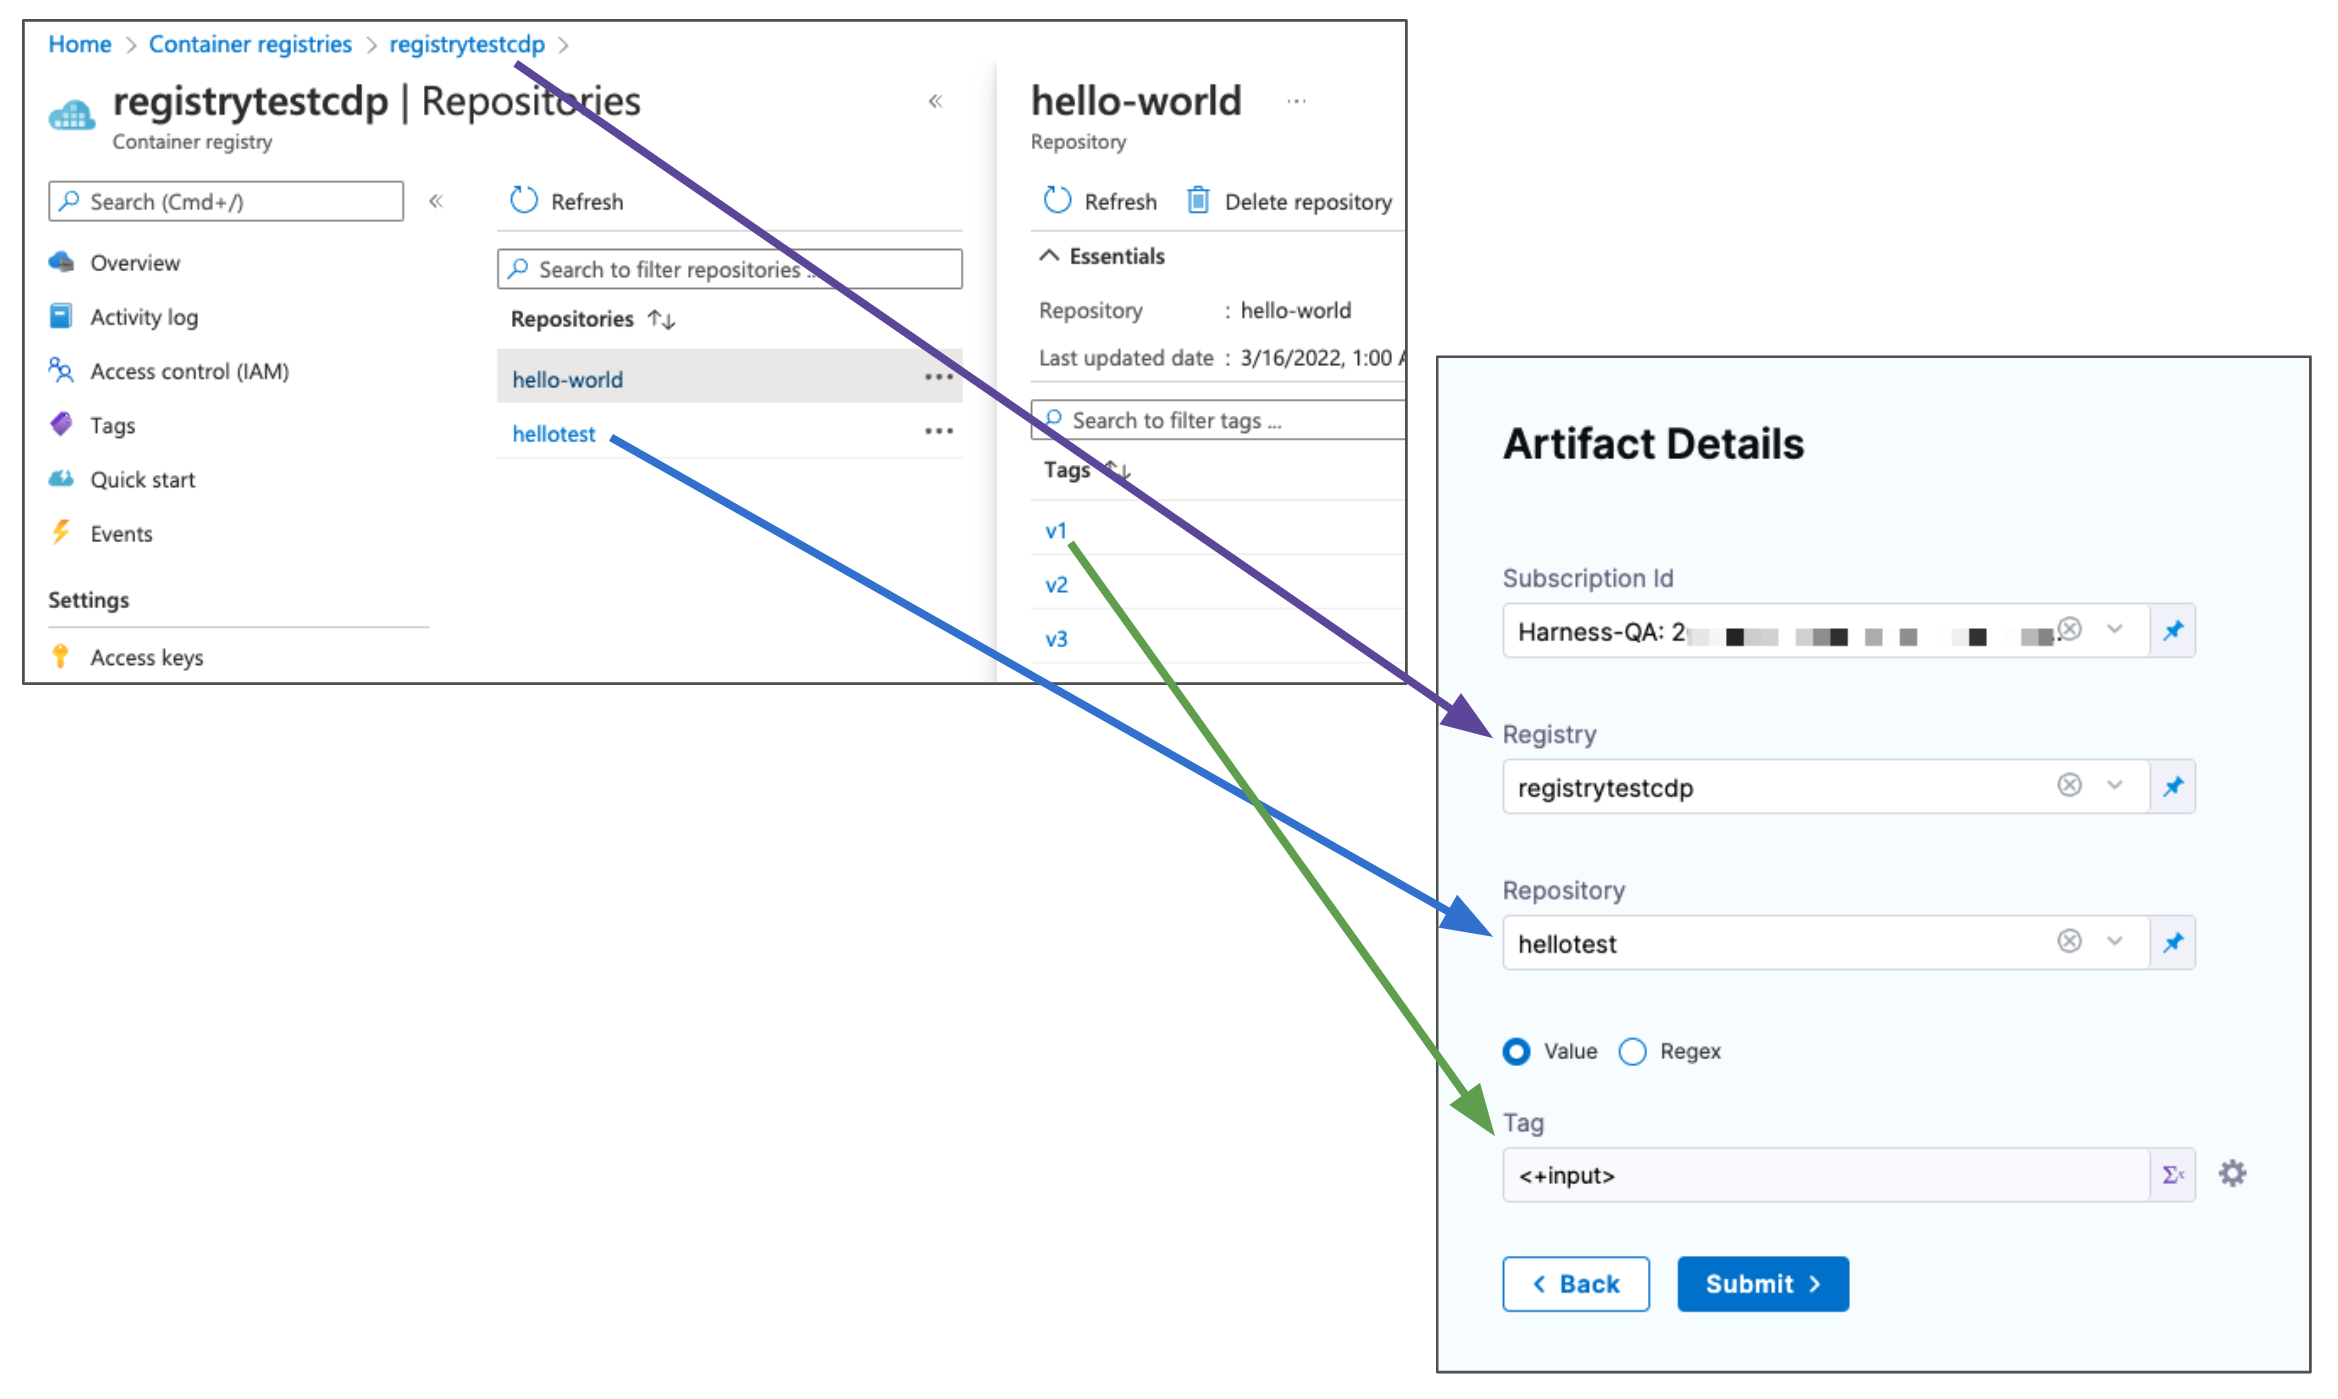Open the gear settings next to Tag

click(x=2232, y=1174)
